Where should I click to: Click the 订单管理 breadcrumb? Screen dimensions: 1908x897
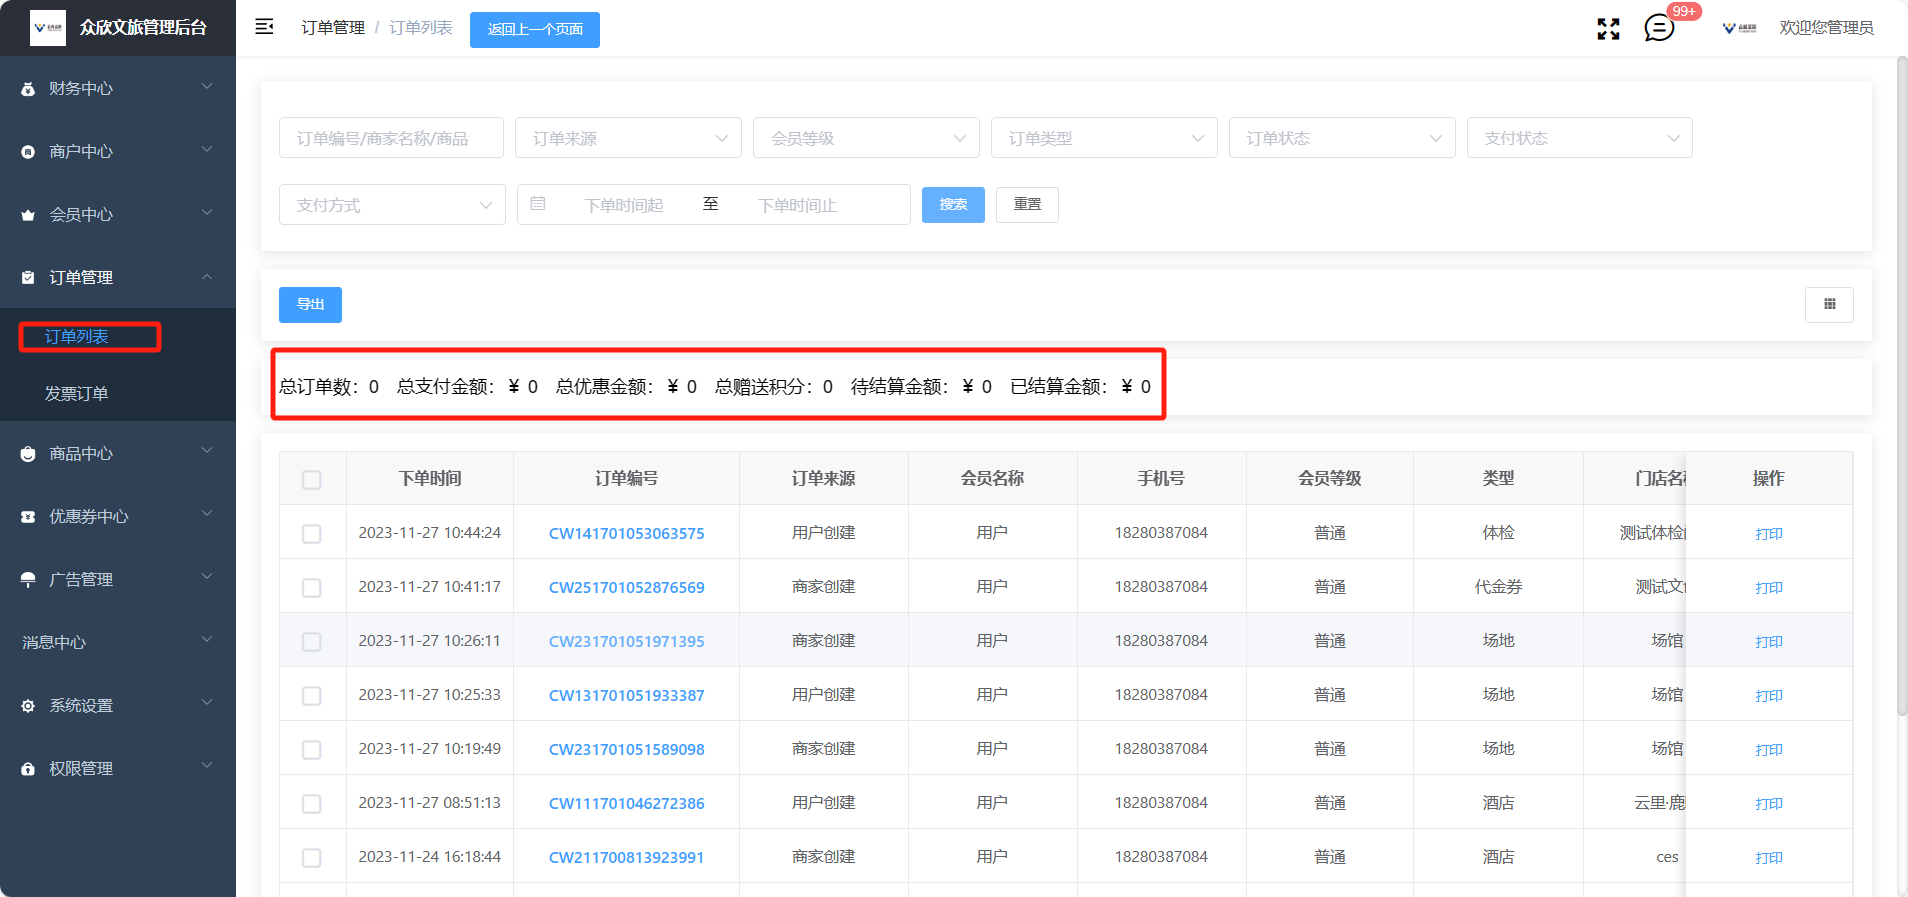click(333, 28)
